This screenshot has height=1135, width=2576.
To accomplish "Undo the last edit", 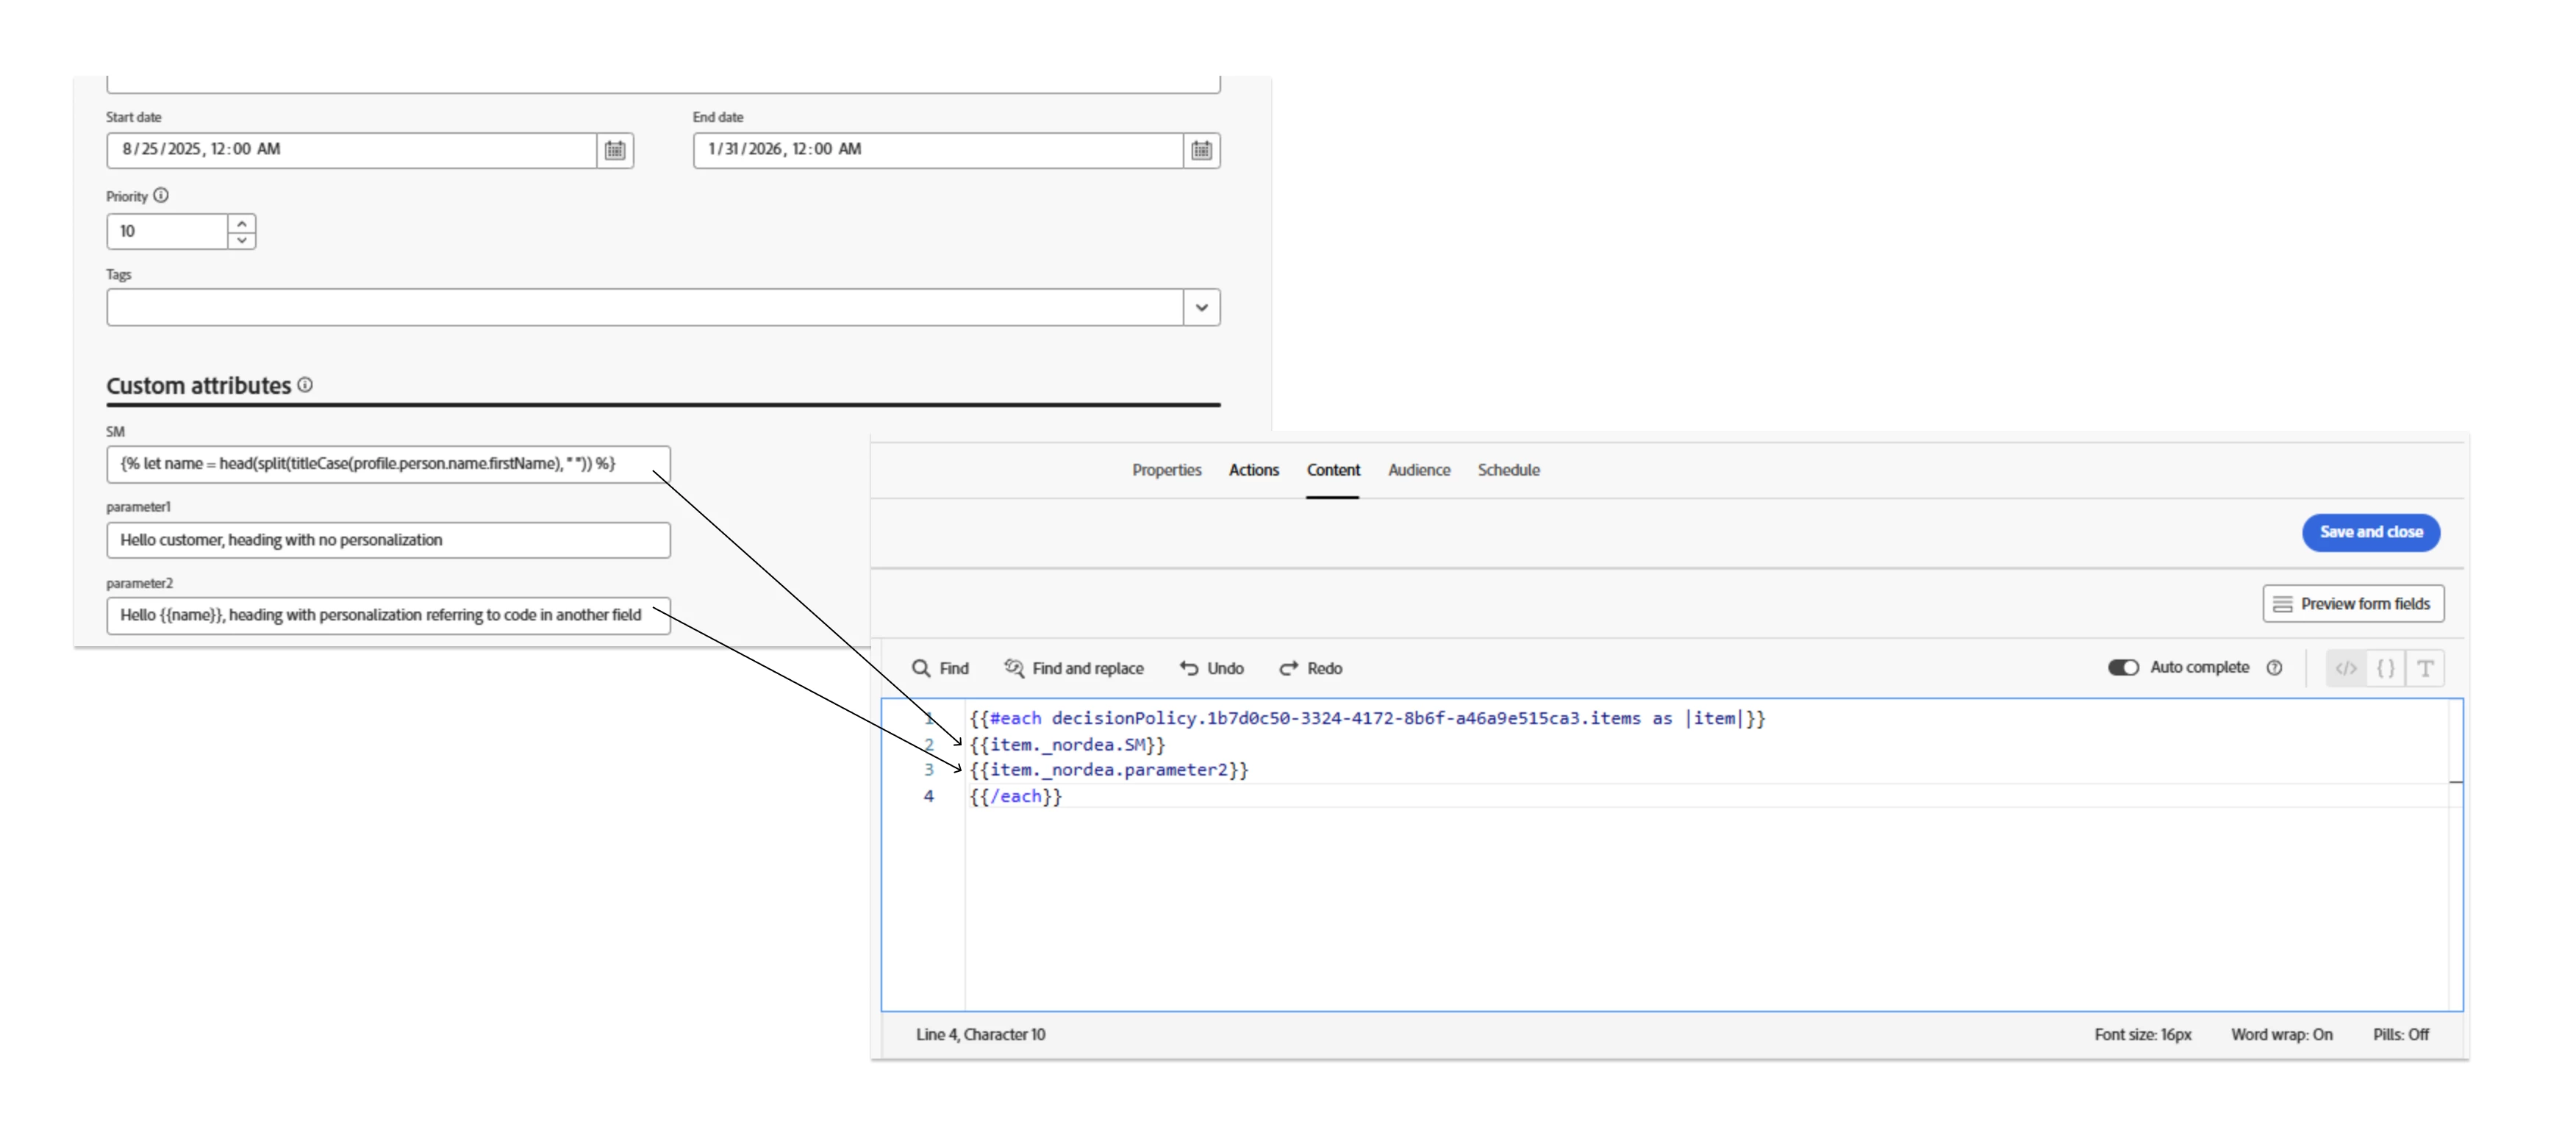I will pos(1211,668).
